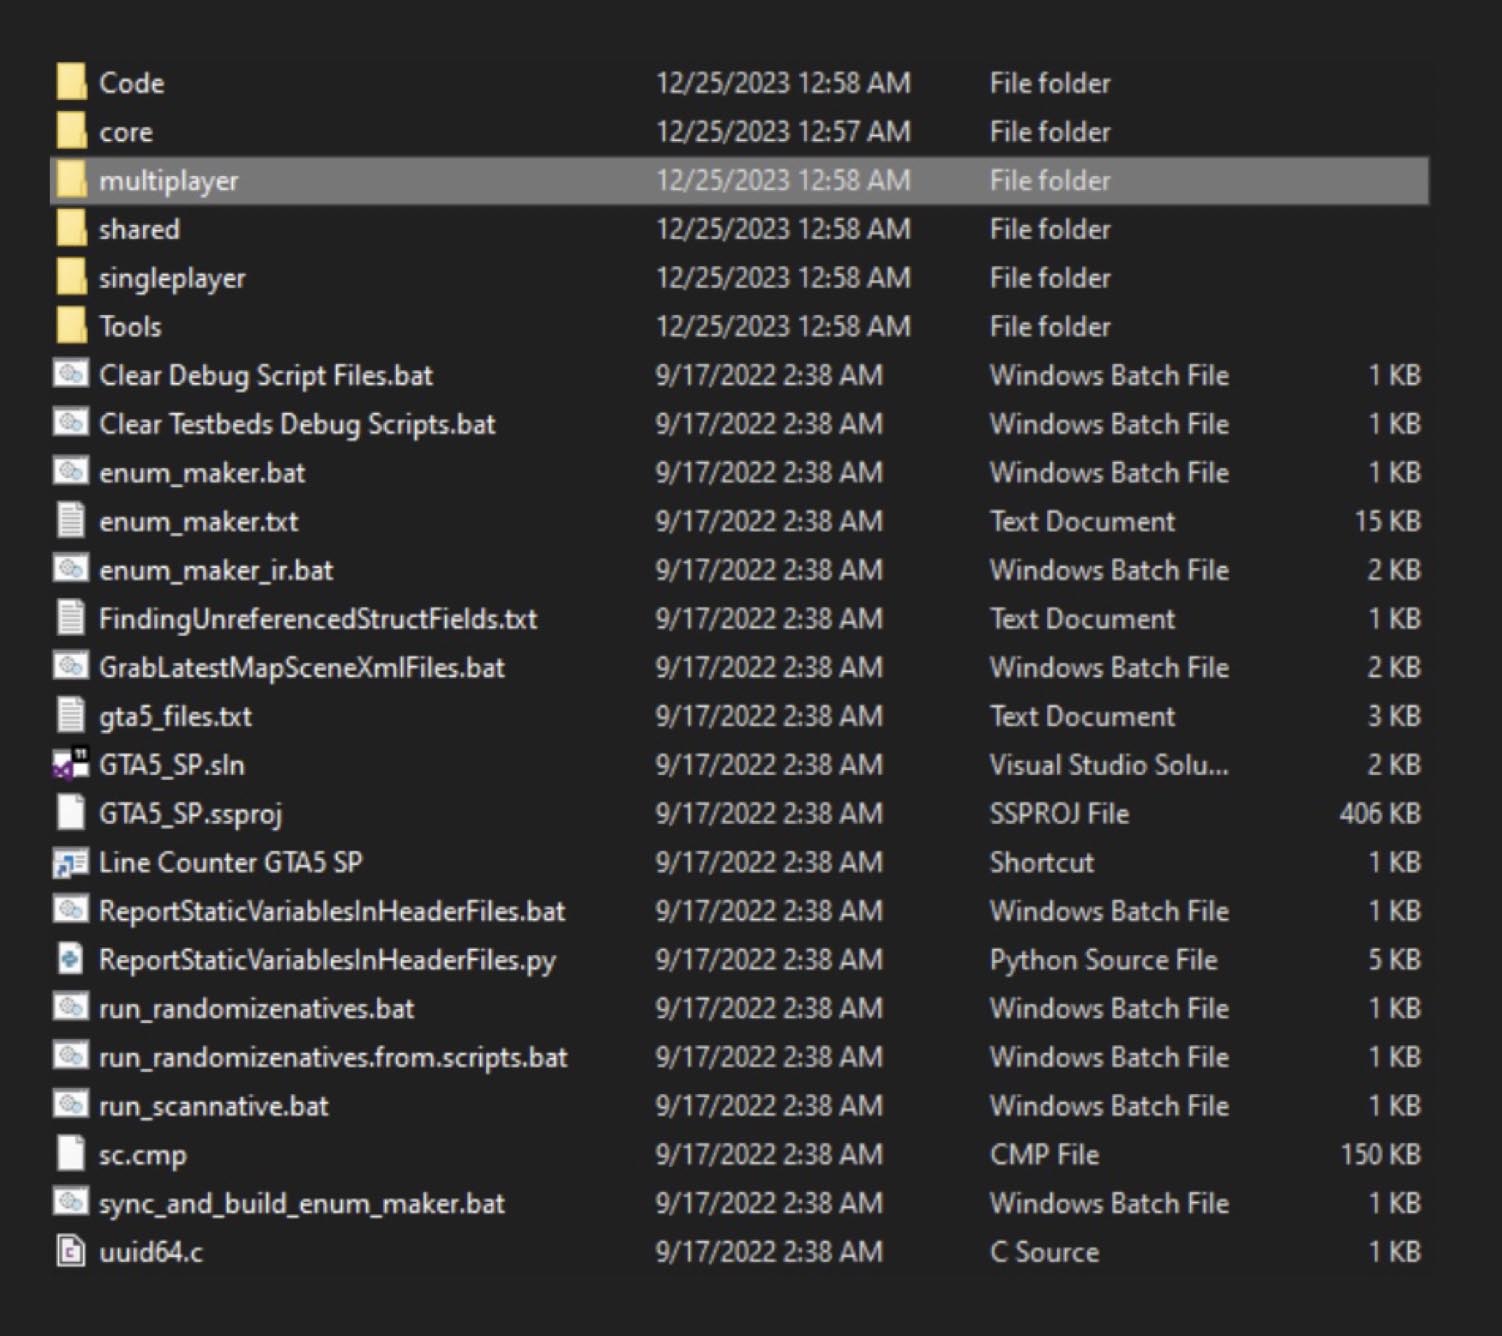Image resolution: width=1502 pixels, height=1336 pixels.
Task: Select file sync_and_build_enum_maker.bat
Action: 302,1204
